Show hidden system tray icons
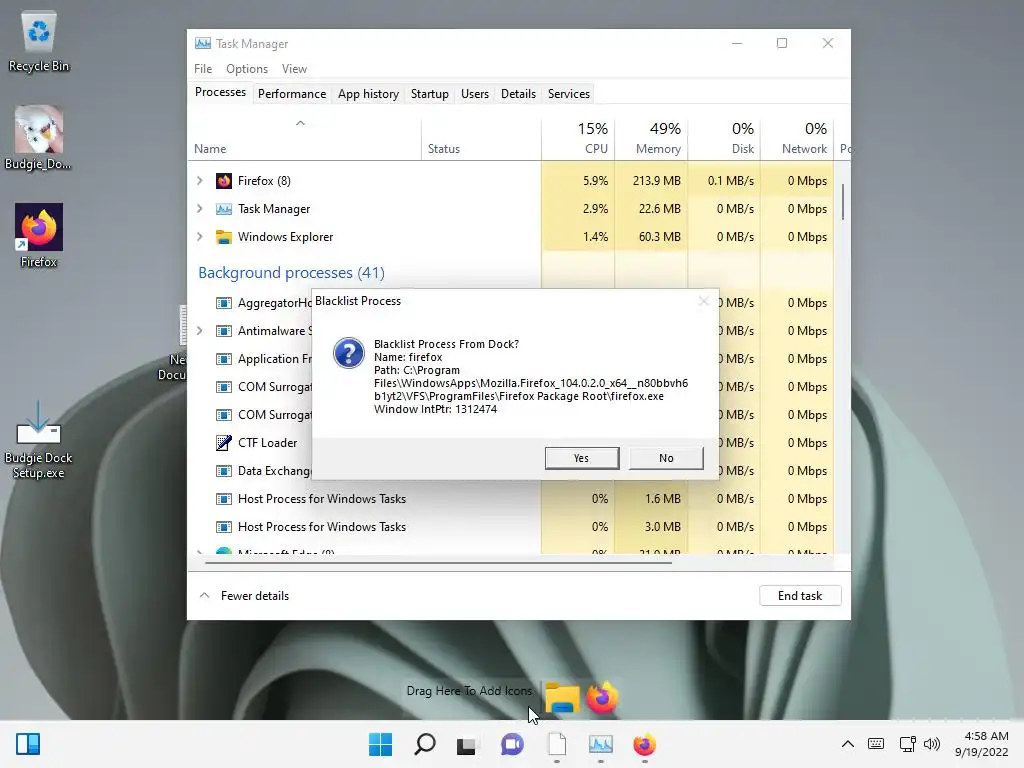The image size is (1024, 768). pos(848,744)
